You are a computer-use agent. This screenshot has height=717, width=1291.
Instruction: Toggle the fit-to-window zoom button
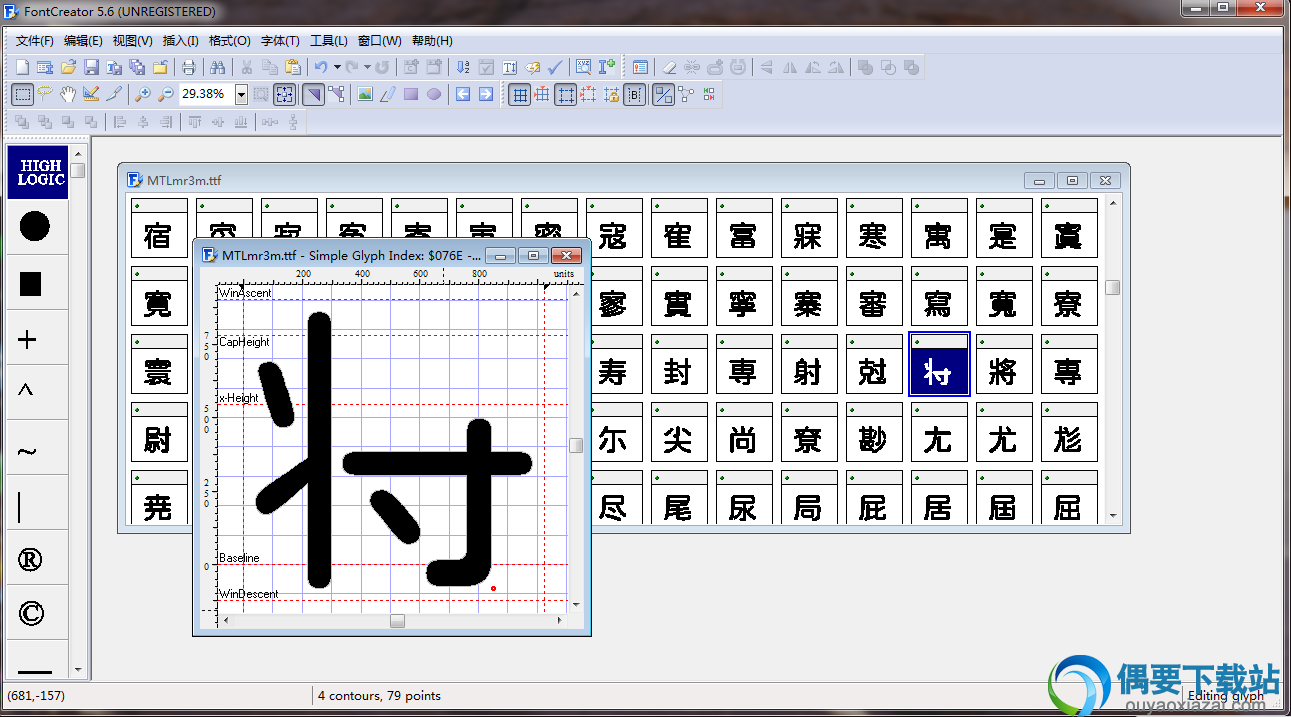[284, 94]
